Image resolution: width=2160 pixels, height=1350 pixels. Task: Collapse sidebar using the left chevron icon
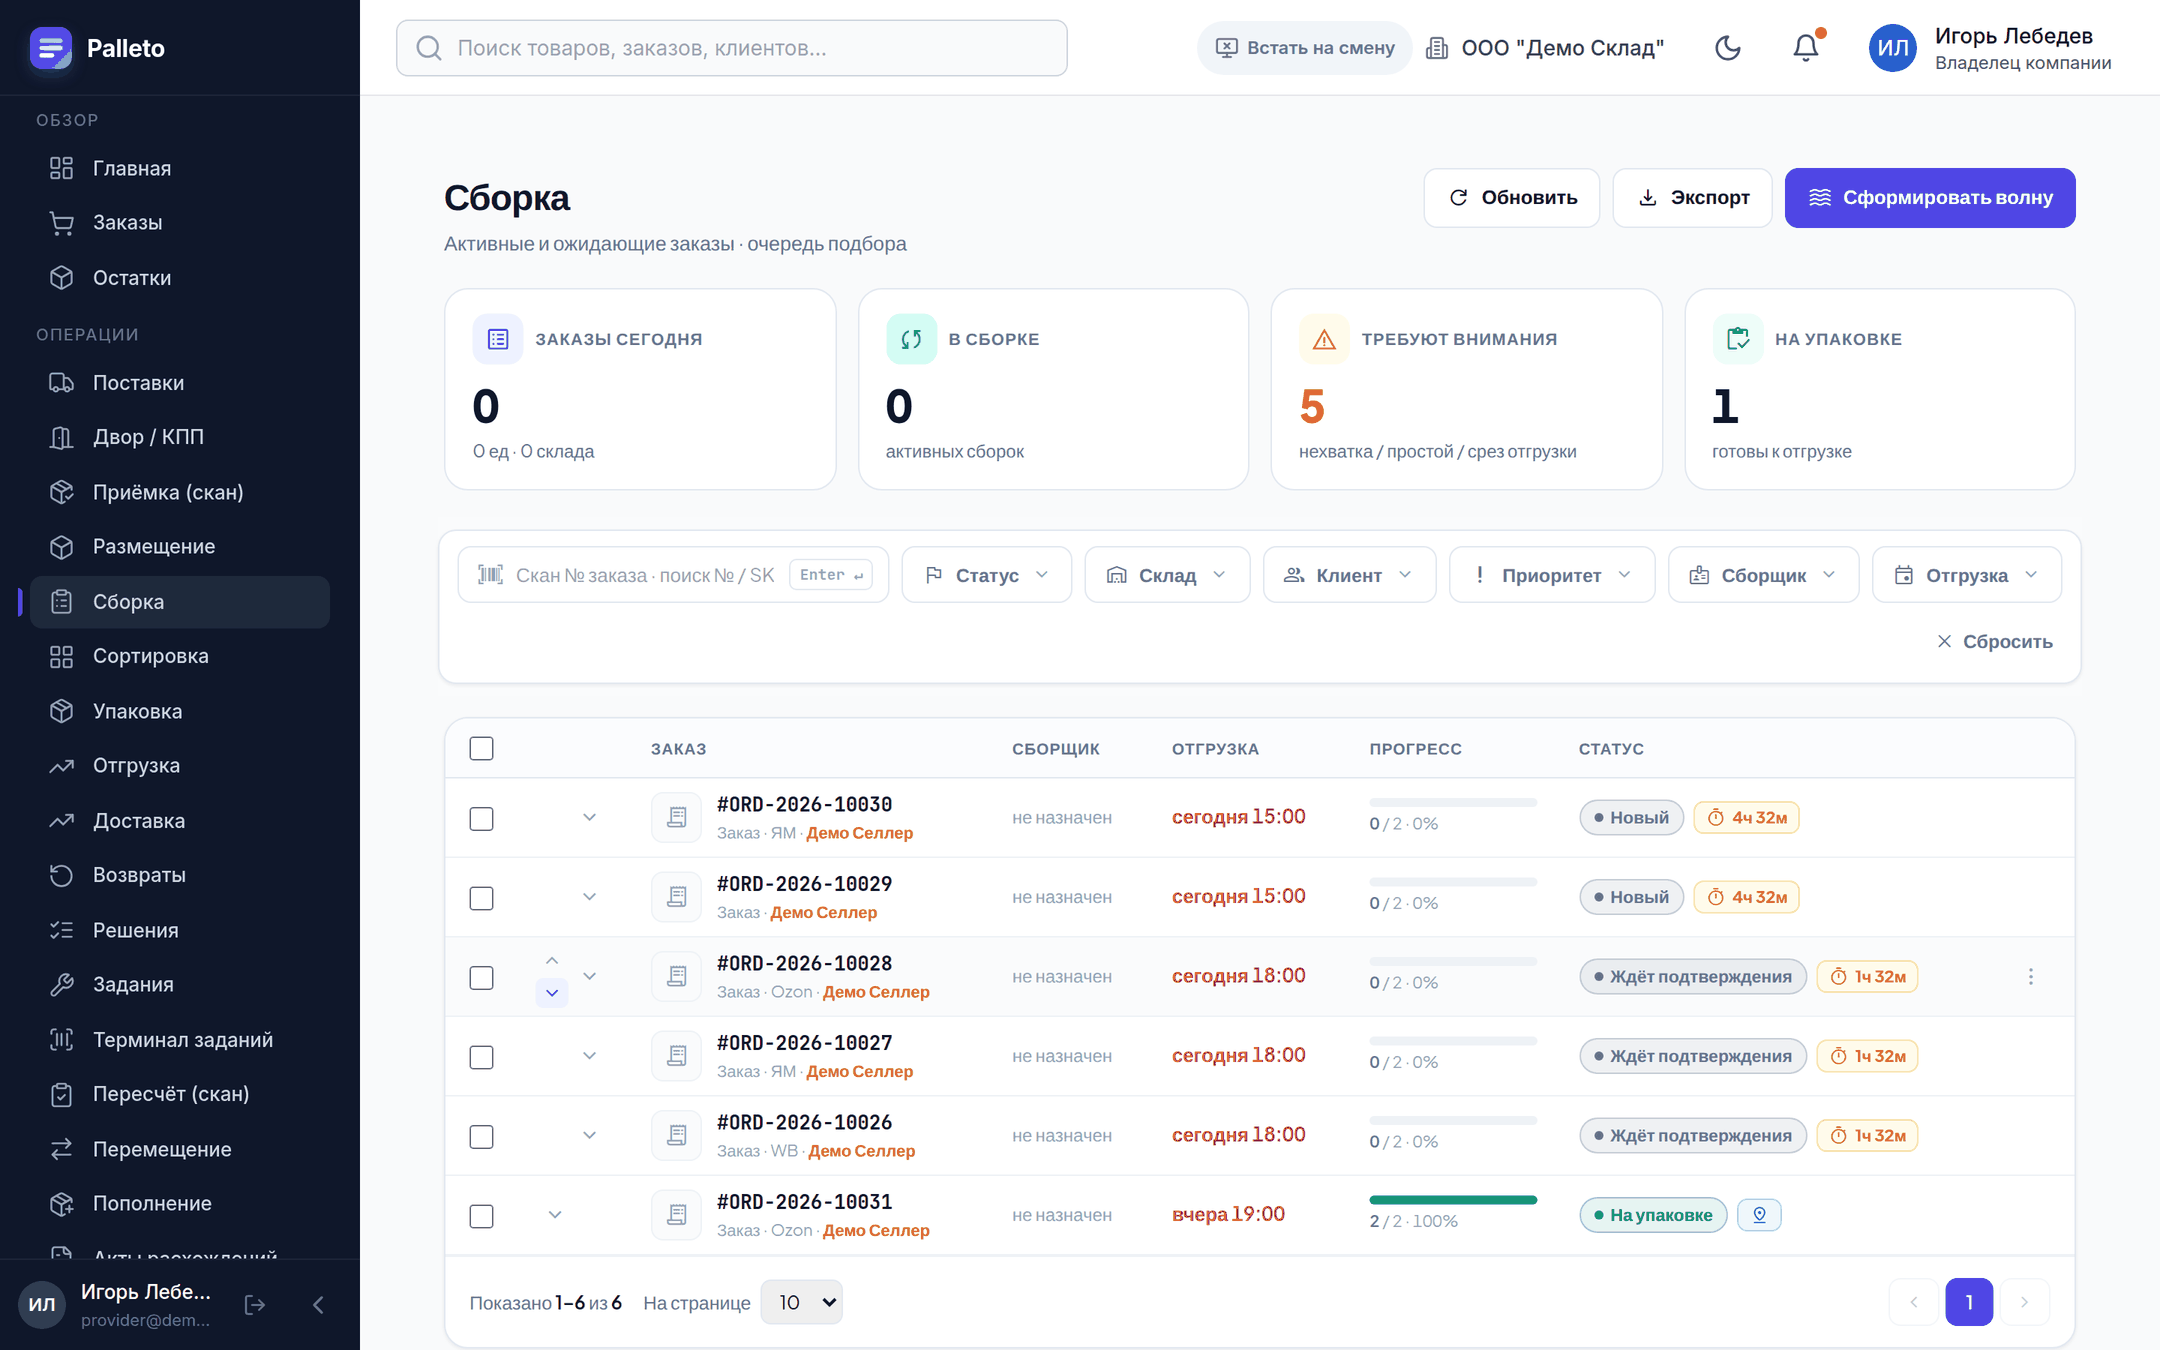(x=318, y=1305)
